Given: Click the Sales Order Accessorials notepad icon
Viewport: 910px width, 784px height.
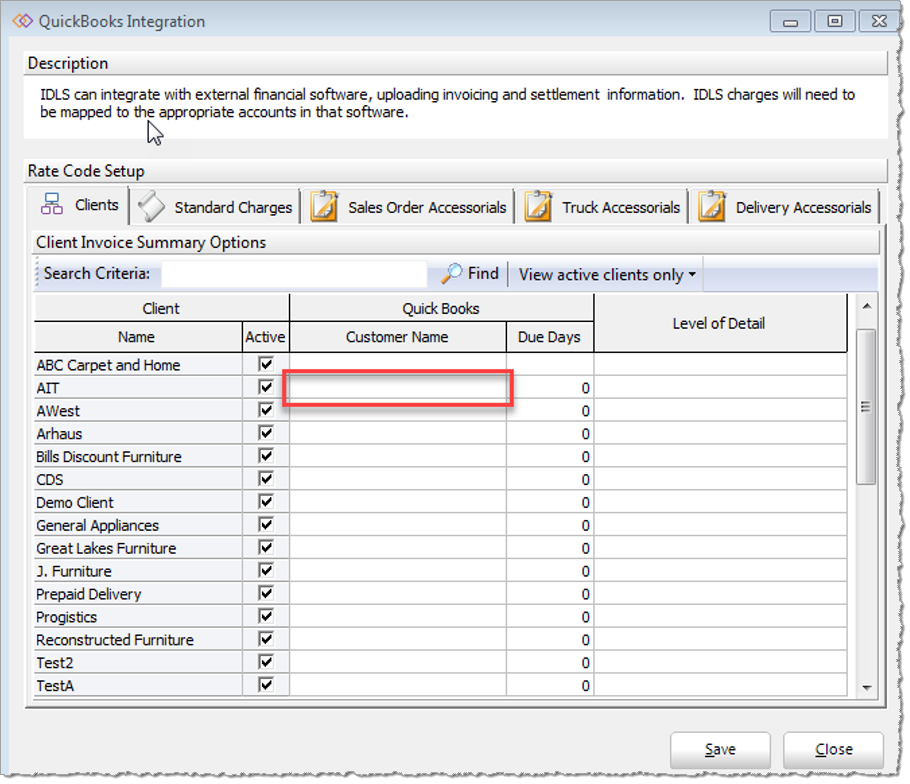Looking at the screenshot, I should point(324,207).
